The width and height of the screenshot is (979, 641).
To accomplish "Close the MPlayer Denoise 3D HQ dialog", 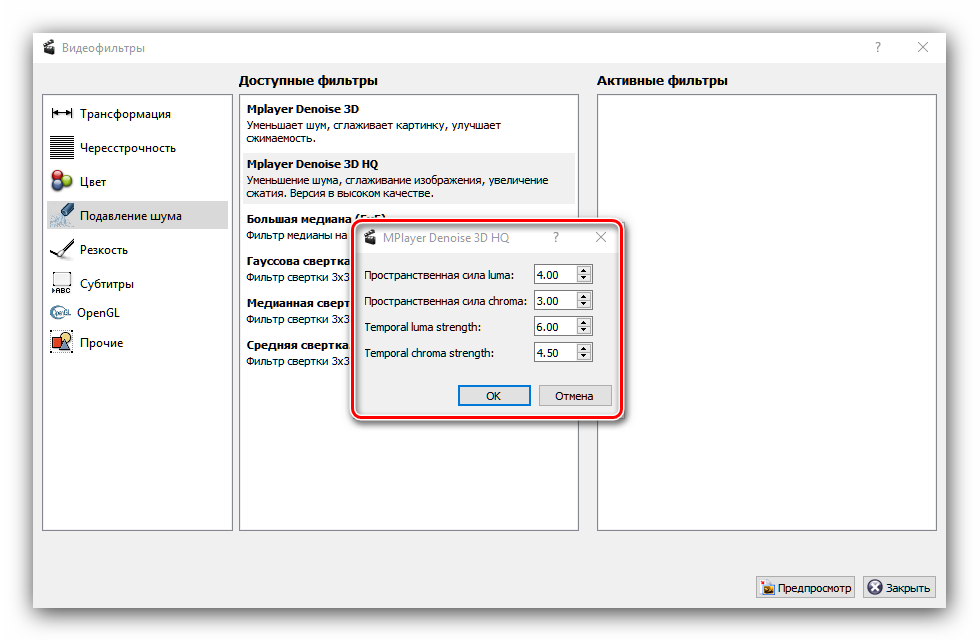I will [601, 238].
